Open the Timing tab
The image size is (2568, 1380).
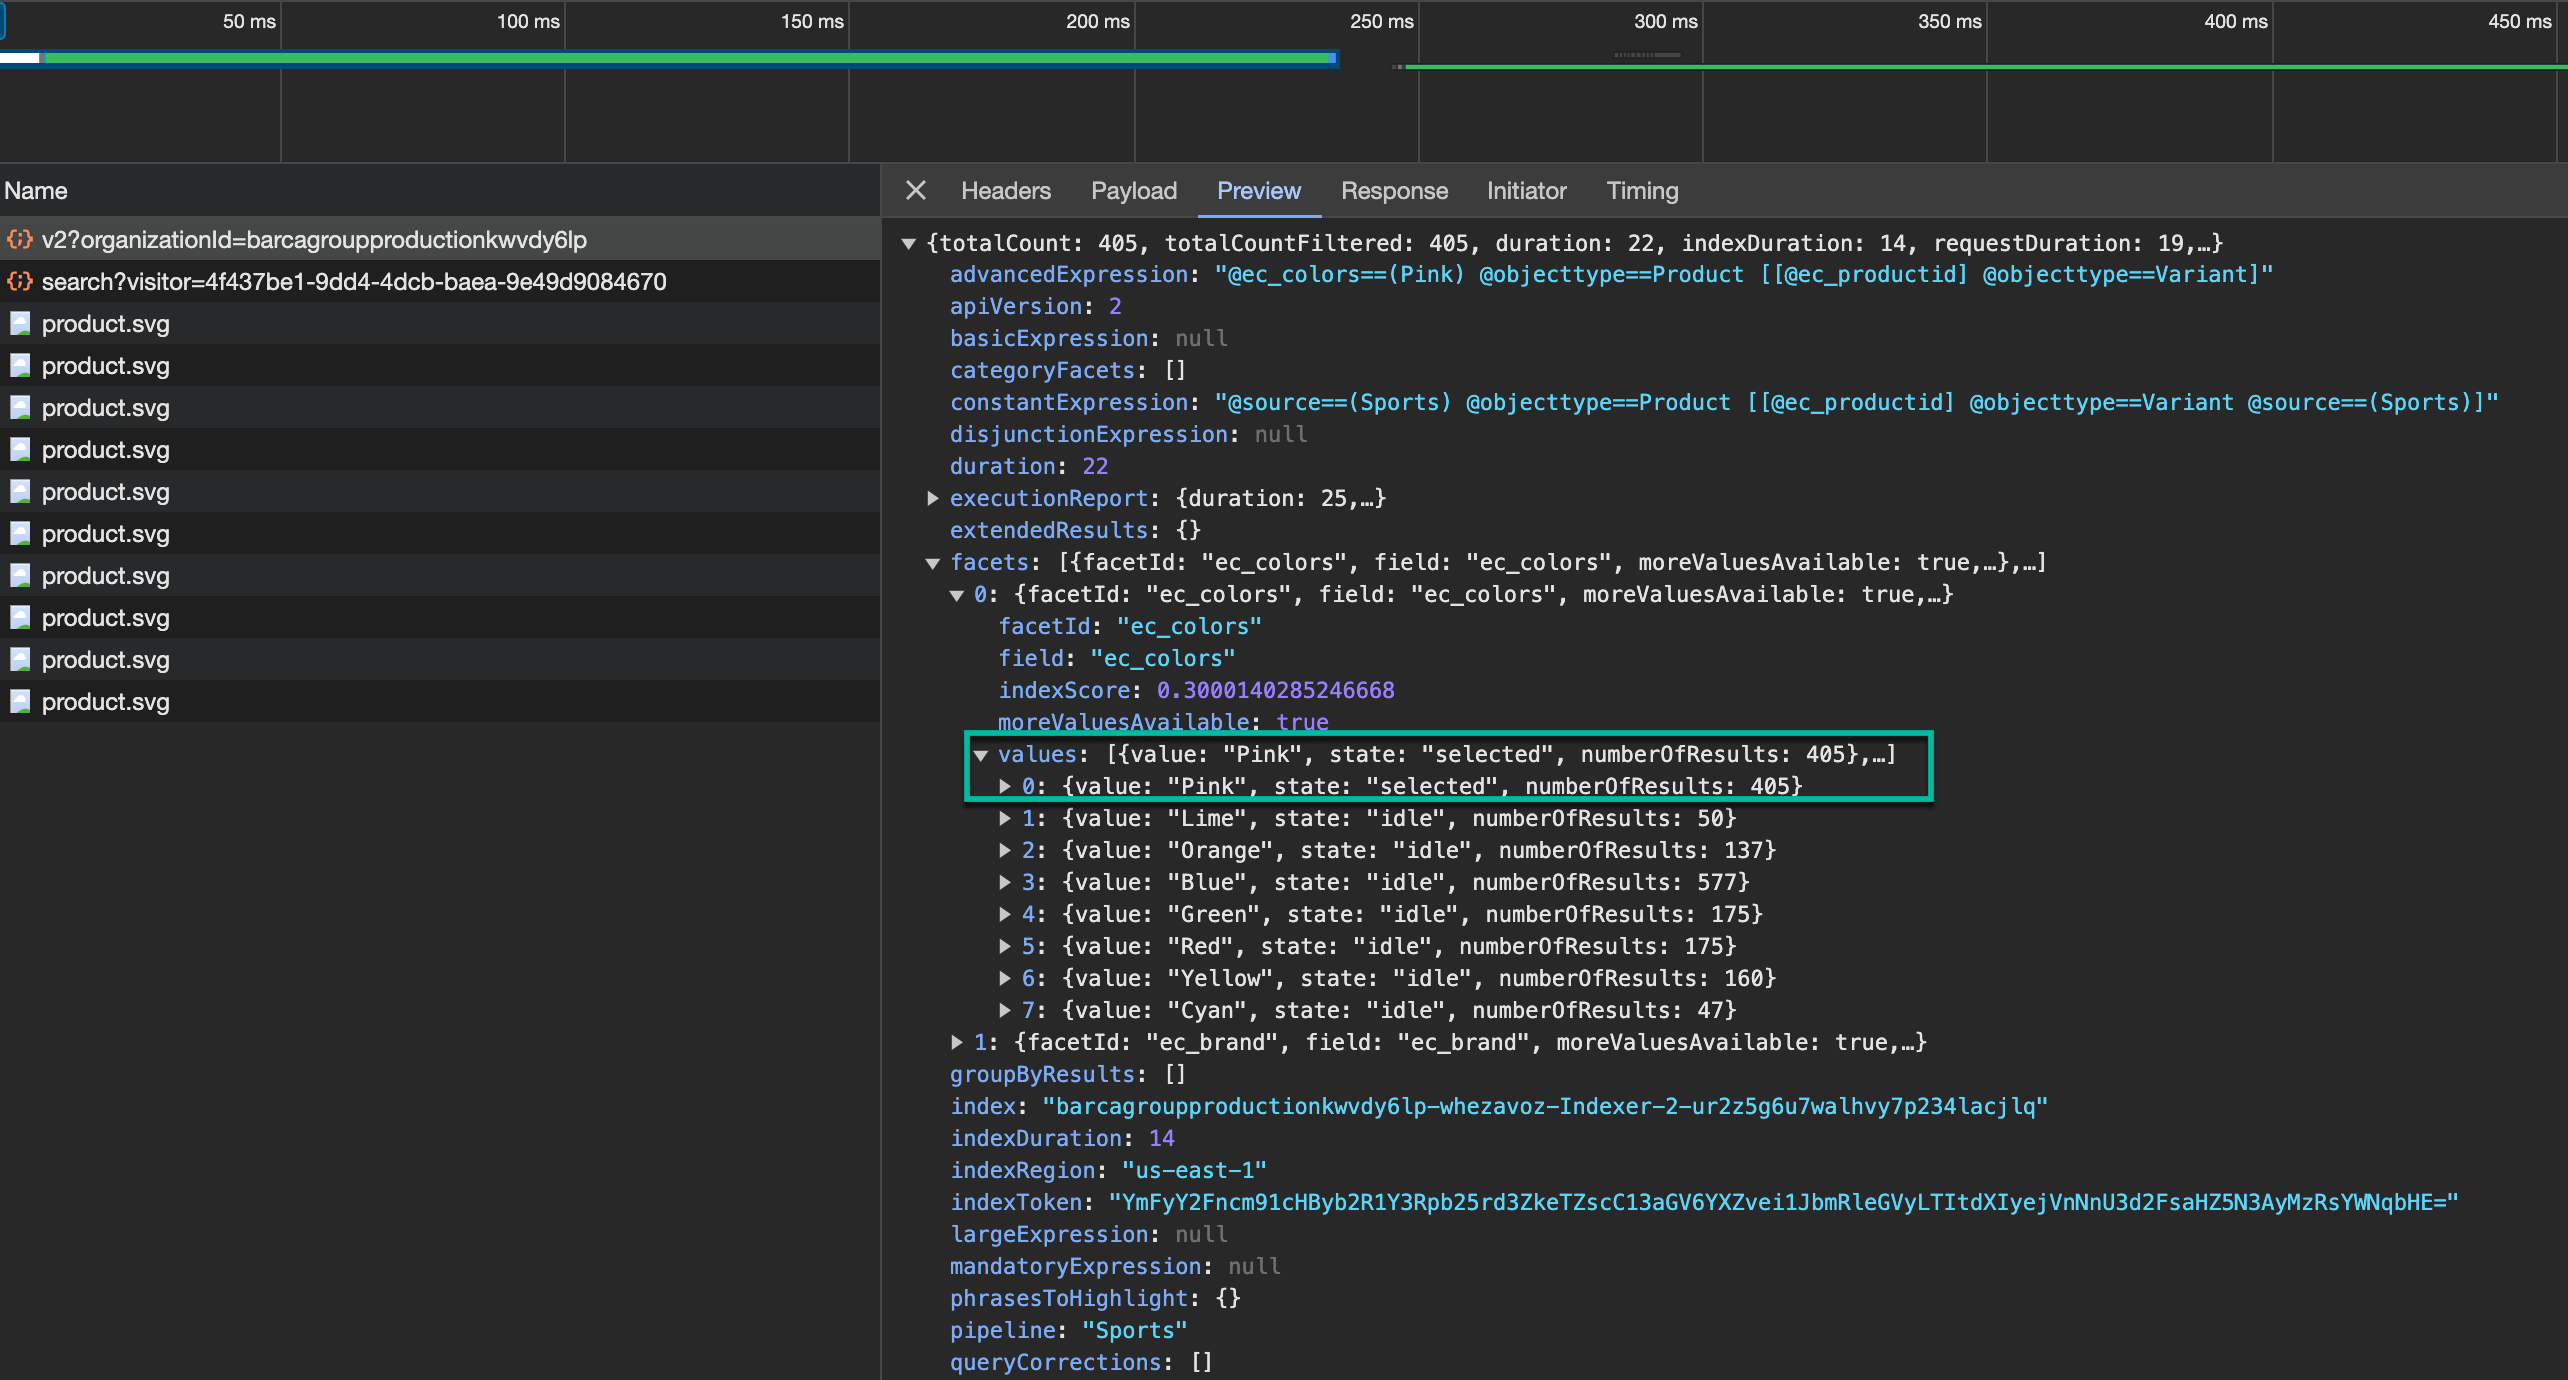pos(1642,190)
